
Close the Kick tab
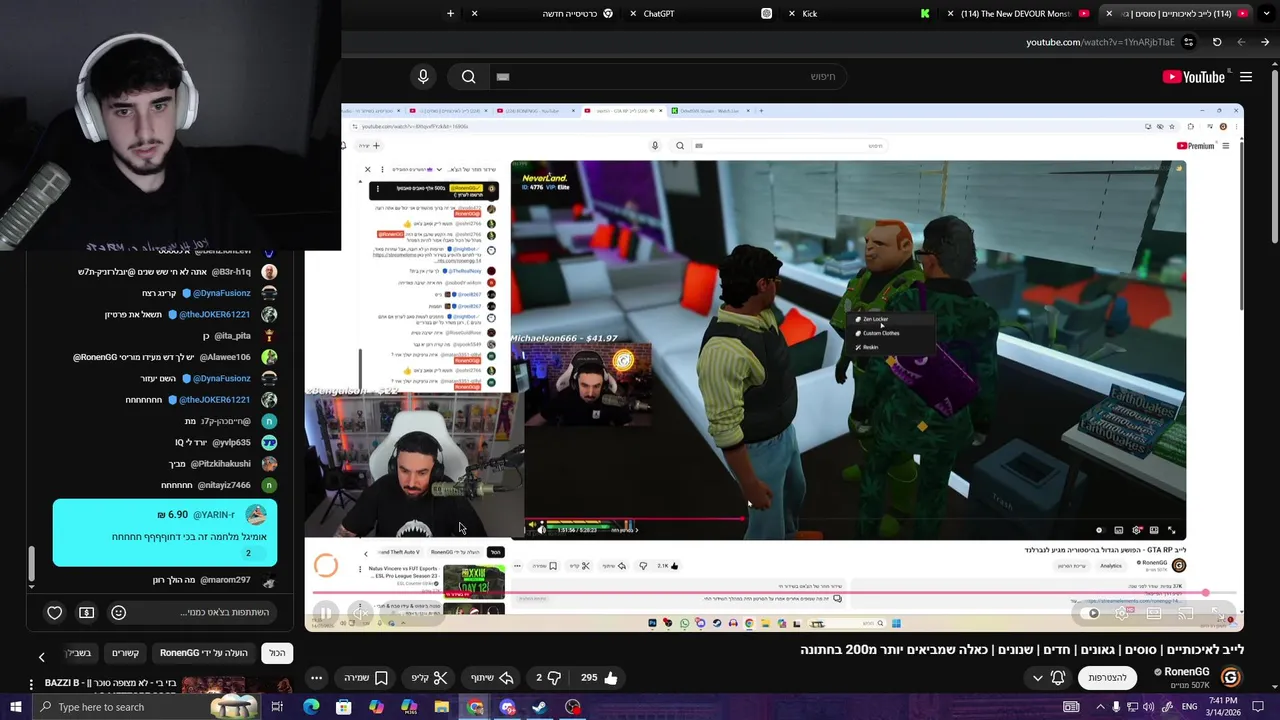[x=792, y=14]
